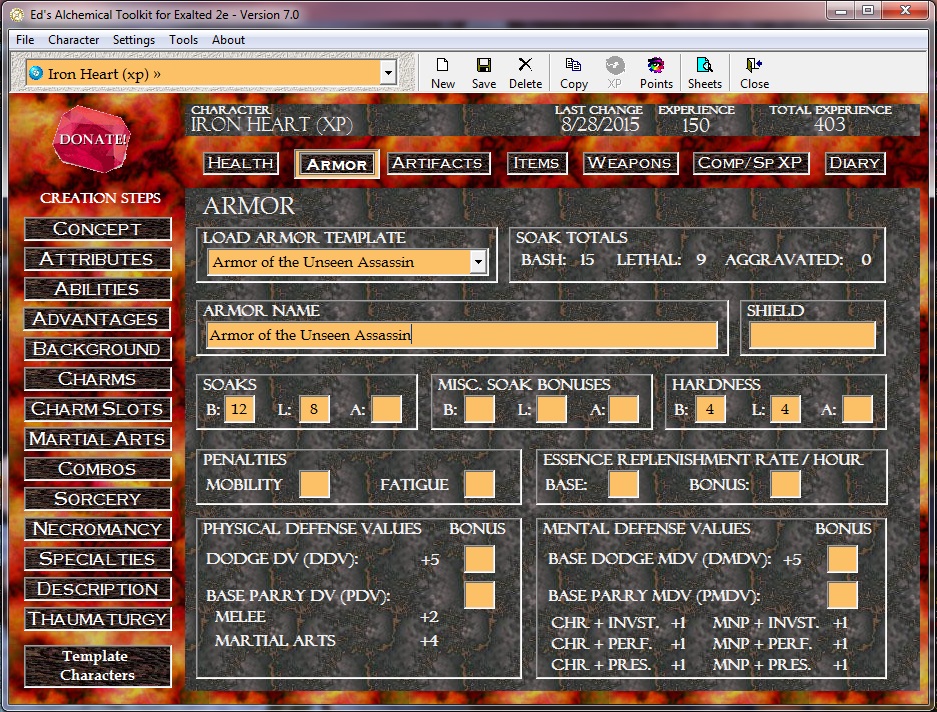The width and height of the screenshot is (937, 712).
Task: Open the Charms creation step
Action: (x=97, y=379)
